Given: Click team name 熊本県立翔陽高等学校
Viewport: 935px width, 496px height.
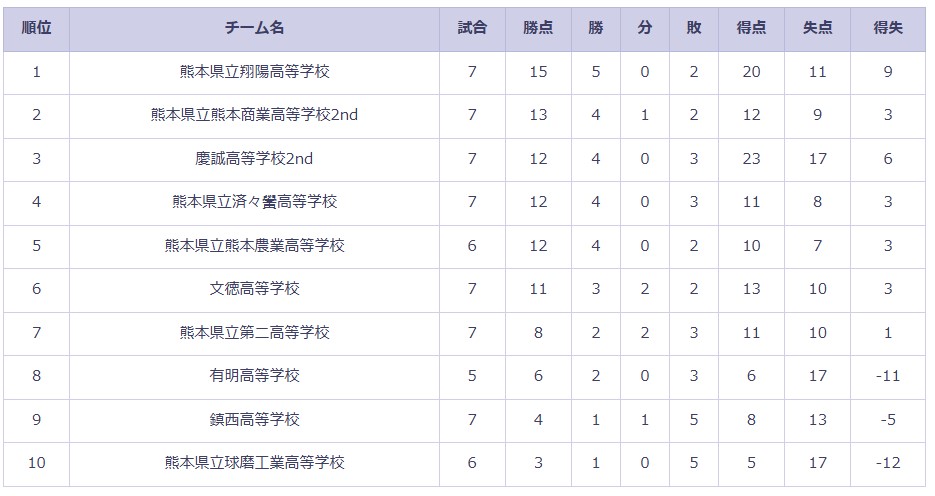Looking at the screenshot, I should (x=255, y=72).
